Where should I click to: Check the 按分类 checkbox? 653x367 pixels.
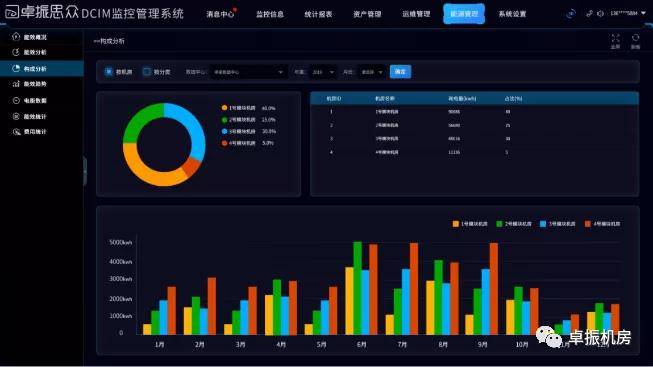(147, 72)
